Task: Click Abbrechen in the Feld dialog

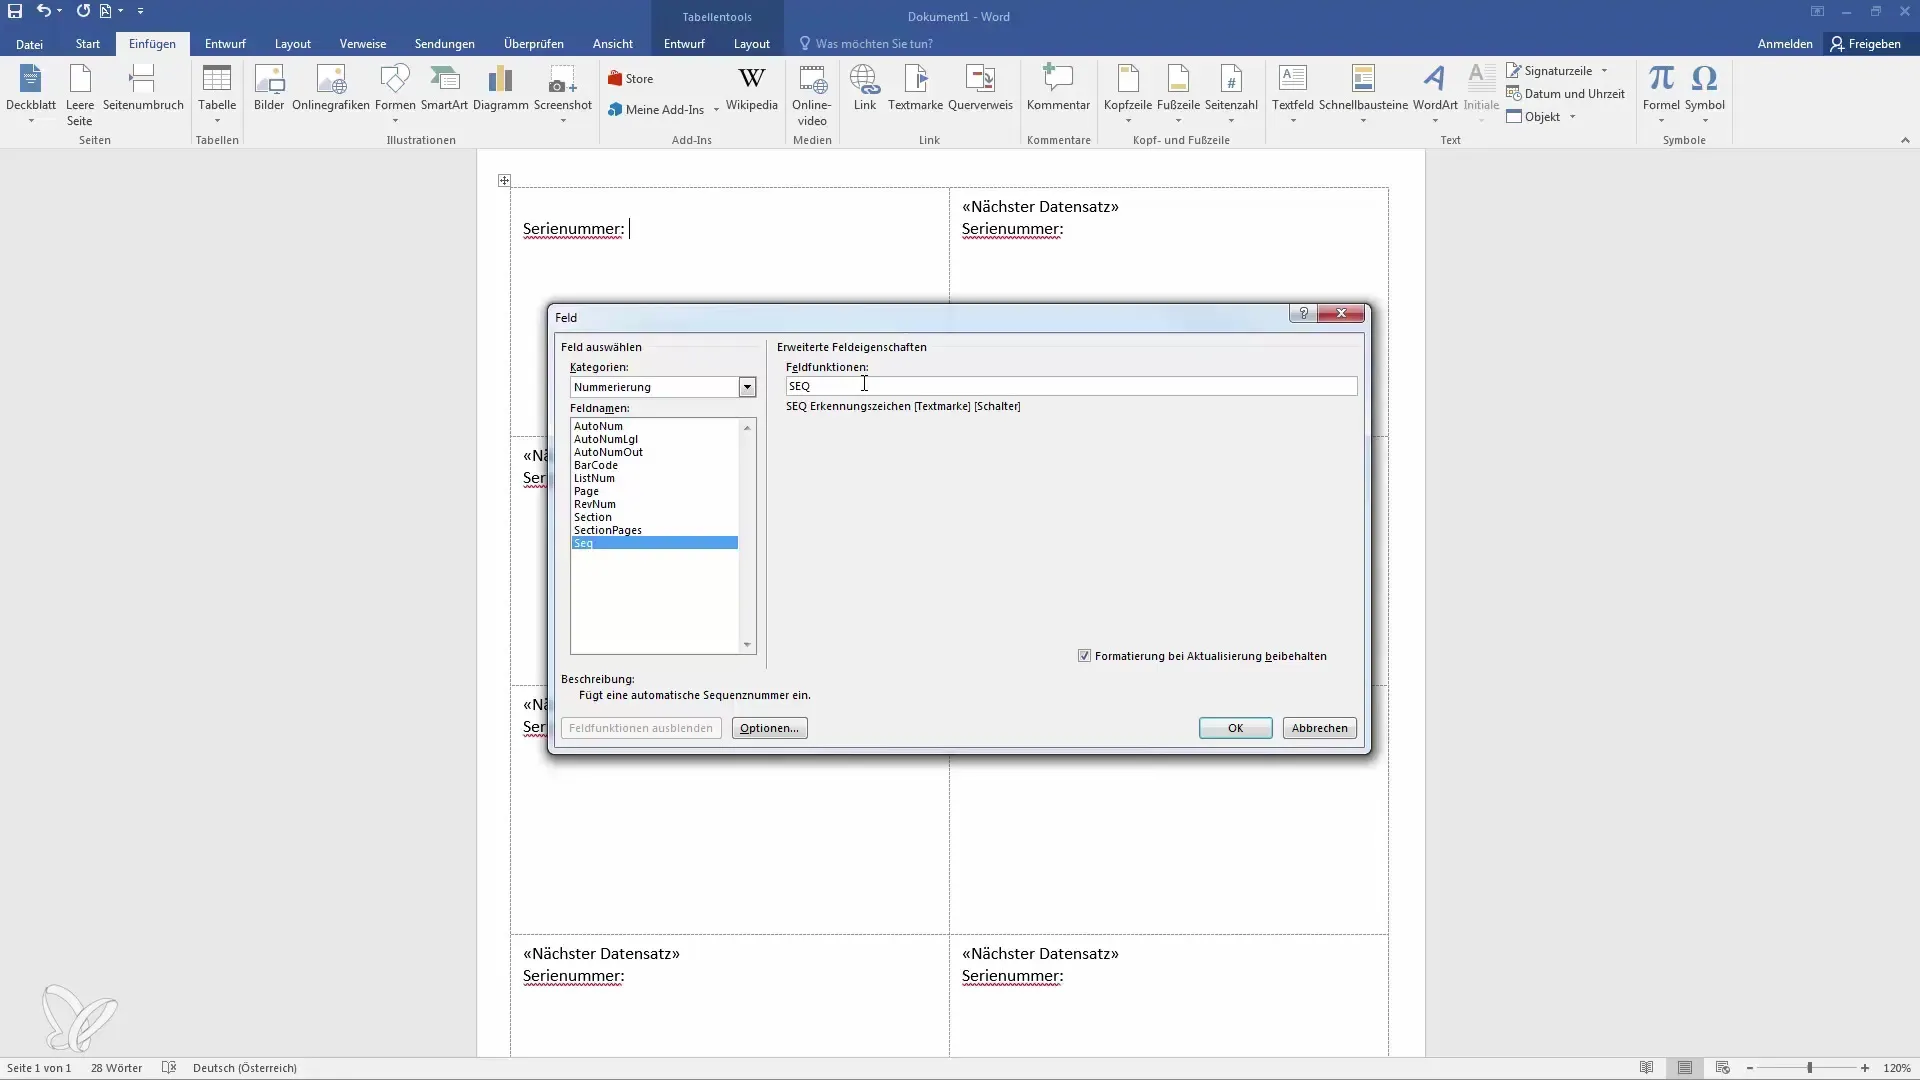Action: tap(1320, 728)
